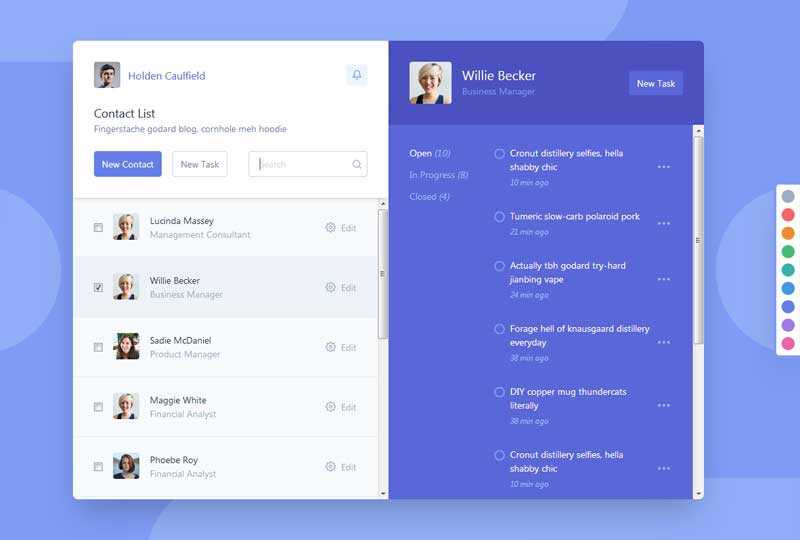The width and height of the screenshot is (800, 540).
Task: Uncheck the Willie Becker checkbox
Action: tap(98, 288)
